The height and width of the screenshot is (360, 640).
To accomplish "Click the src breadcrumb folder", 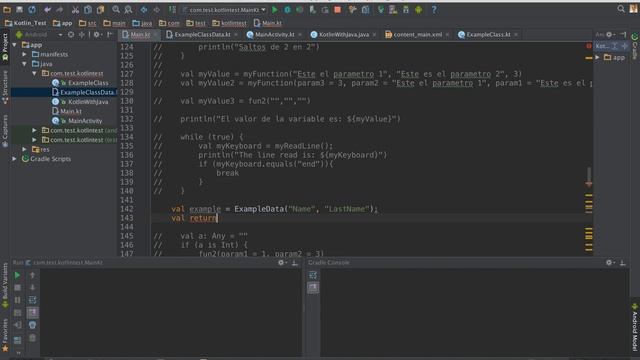I will click(88, 23).
